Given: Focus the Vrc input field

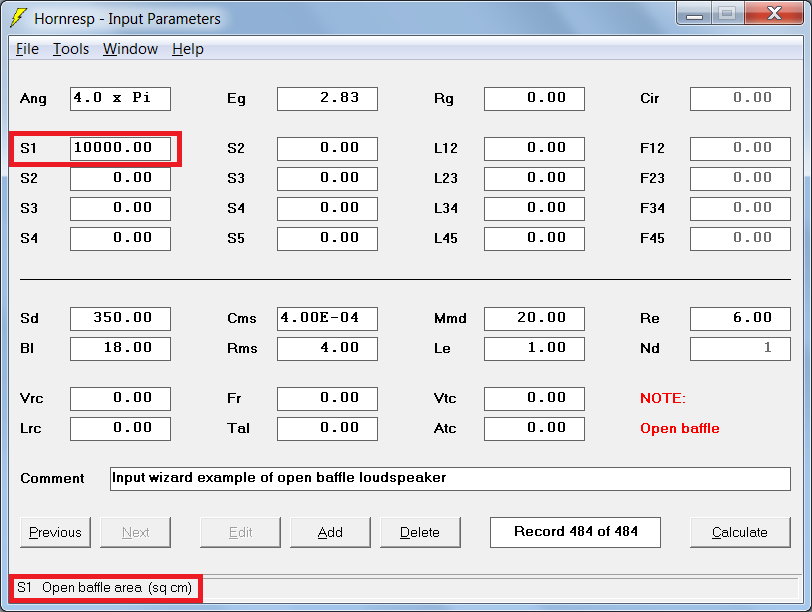Looking at the screenshot, I should pyautogui.click(x=120, y=399).
